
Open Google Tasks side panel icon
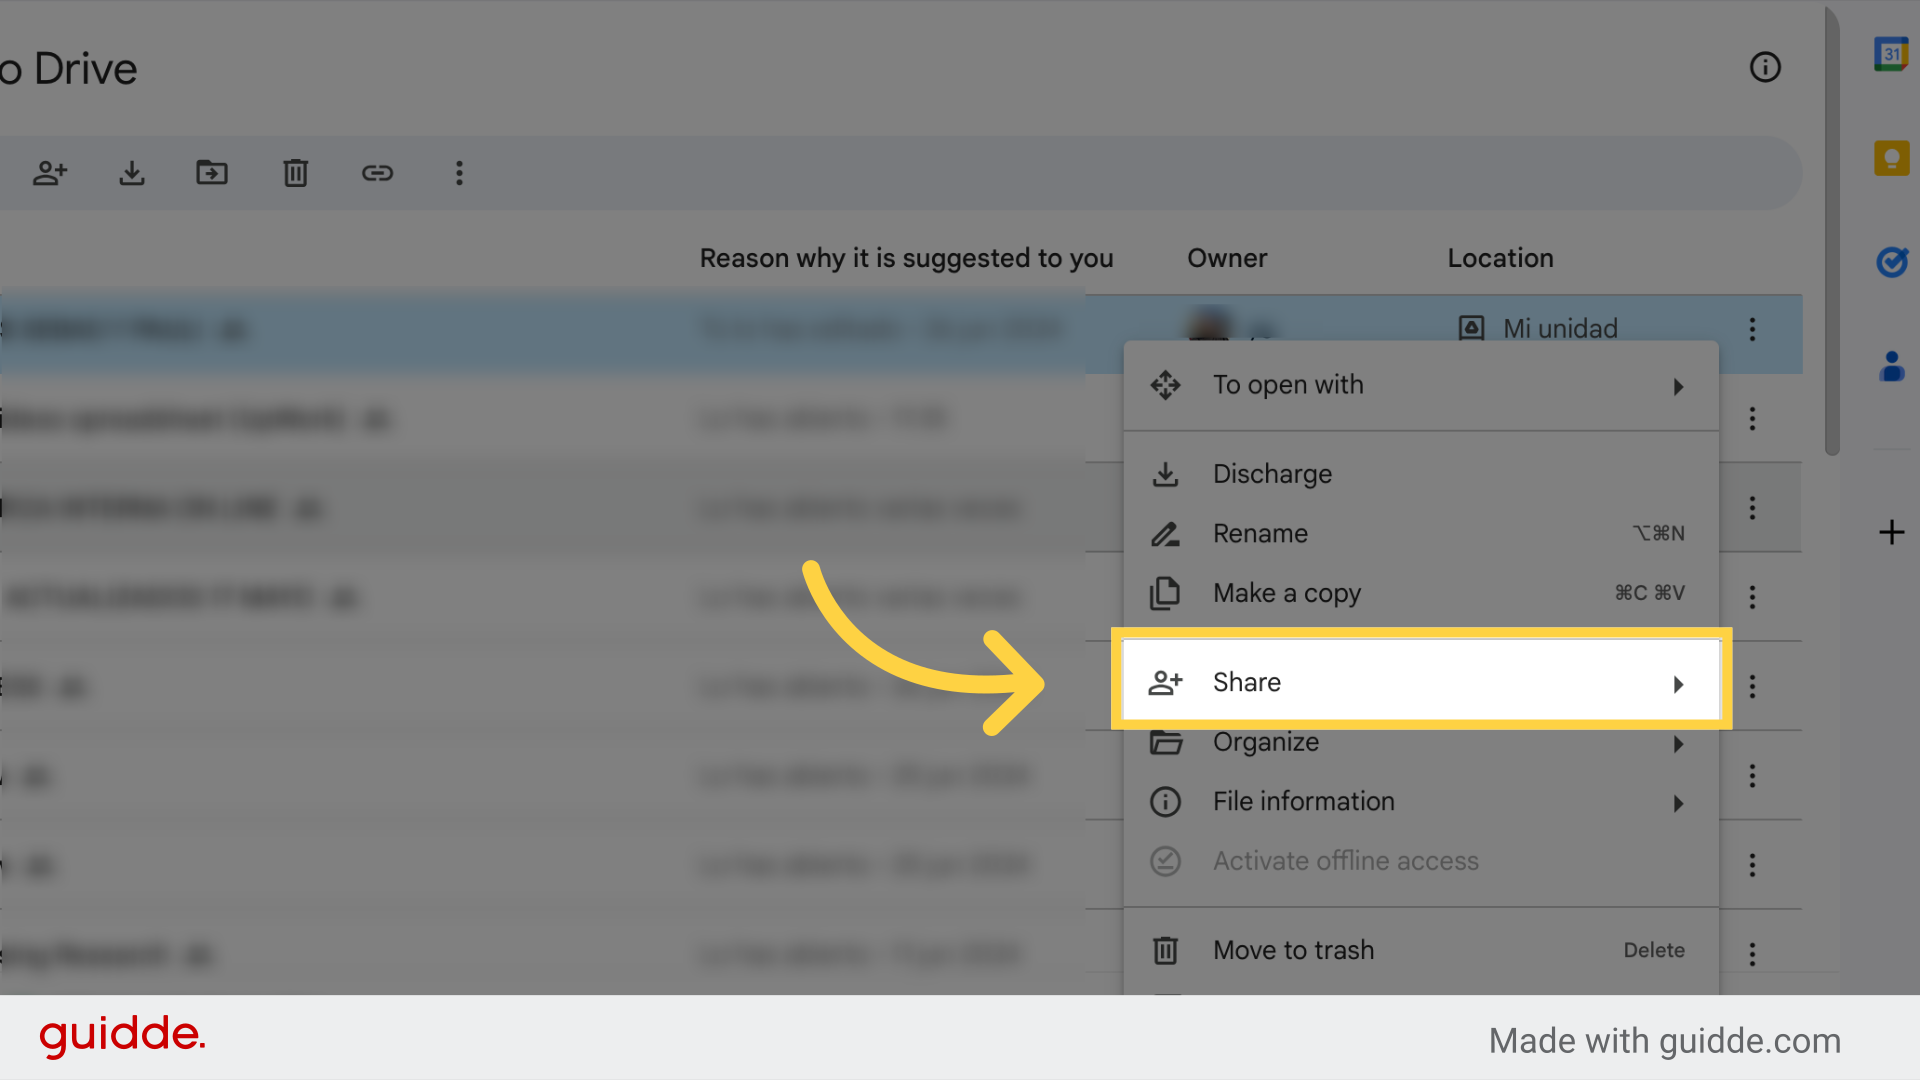tap(1891, 262)
